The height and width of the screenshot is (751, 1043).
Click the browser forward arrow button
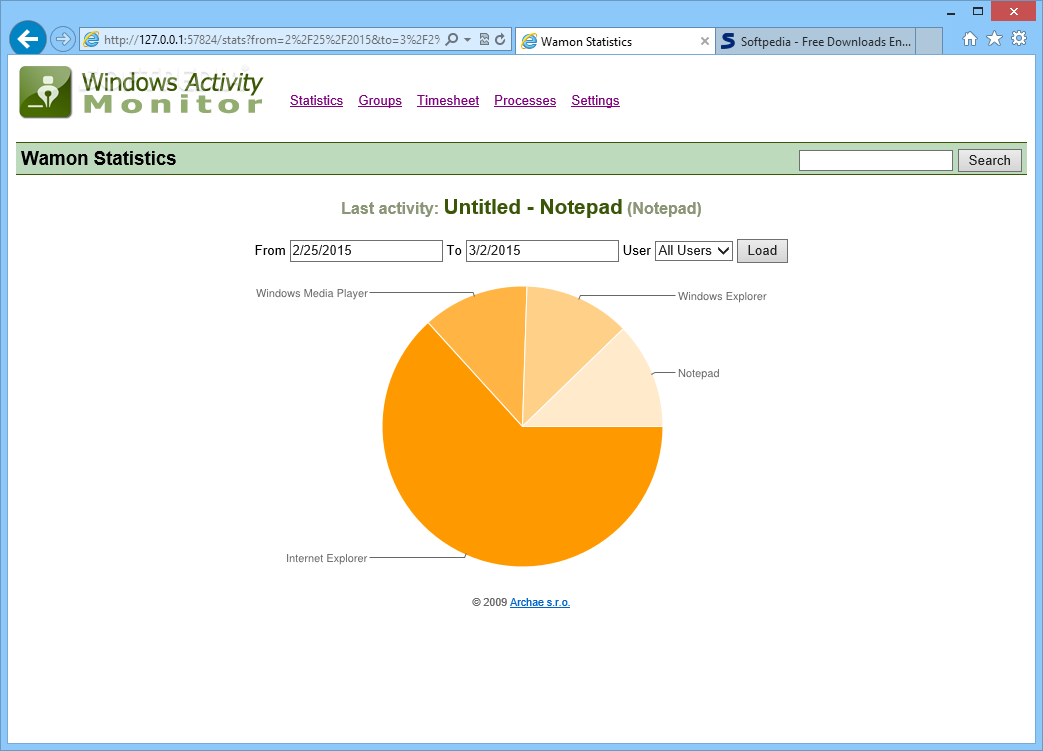click(63, 39)
